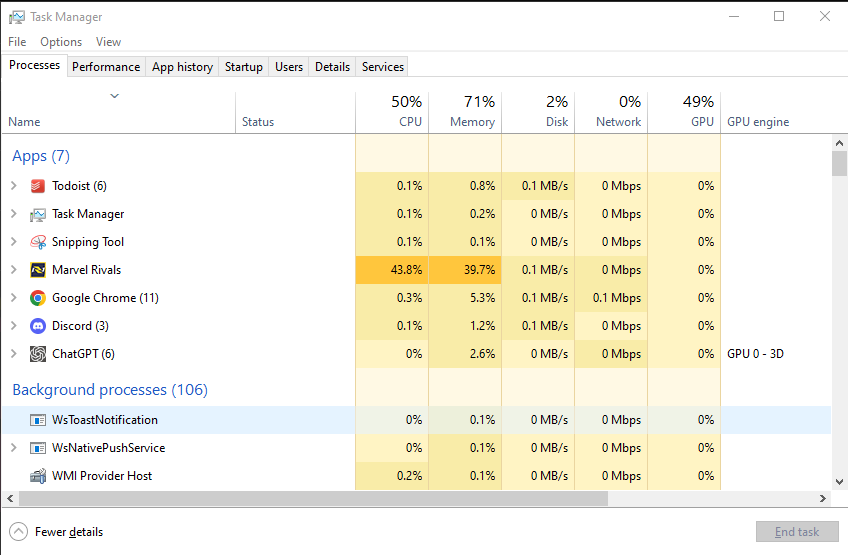
Task: Switch to the Startup tab
Action: [243, 67]
